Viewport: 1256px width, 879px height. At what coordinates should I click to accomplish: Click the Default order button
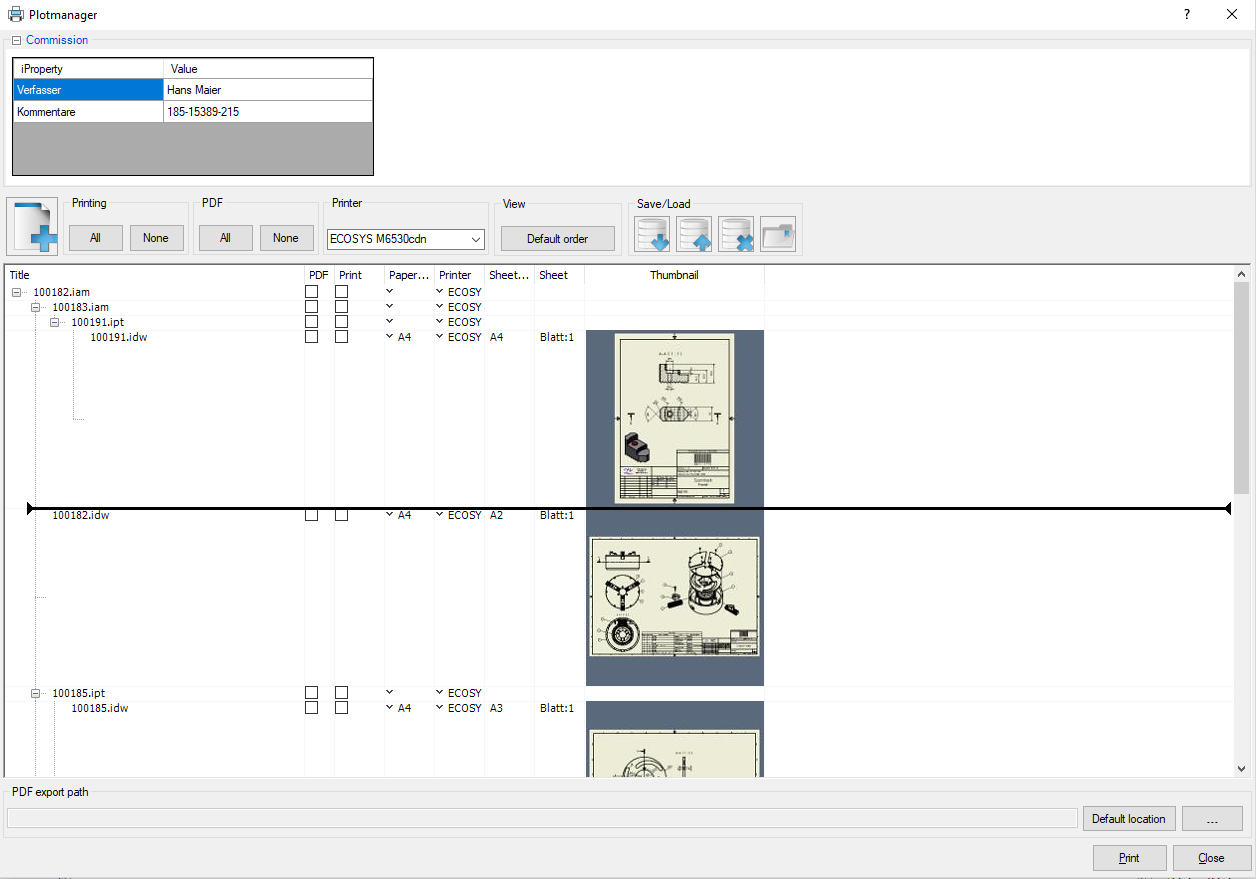[558, 239]
